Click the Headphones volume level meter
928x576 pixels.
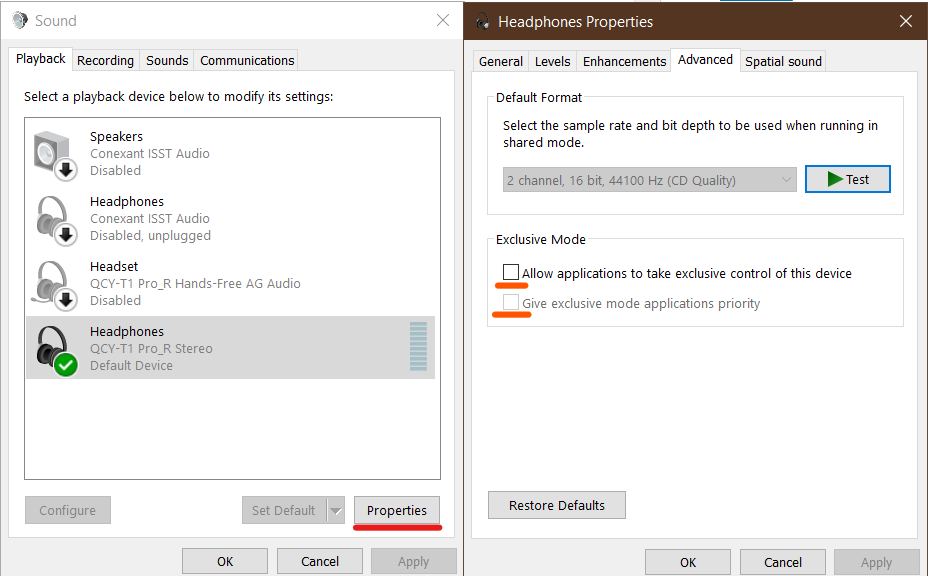[x=418, y=347]
